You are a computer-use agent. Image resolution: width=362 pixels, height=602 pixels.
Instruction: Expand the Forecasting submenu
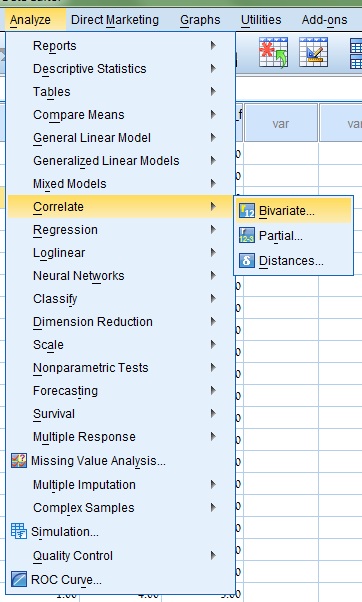121,391
